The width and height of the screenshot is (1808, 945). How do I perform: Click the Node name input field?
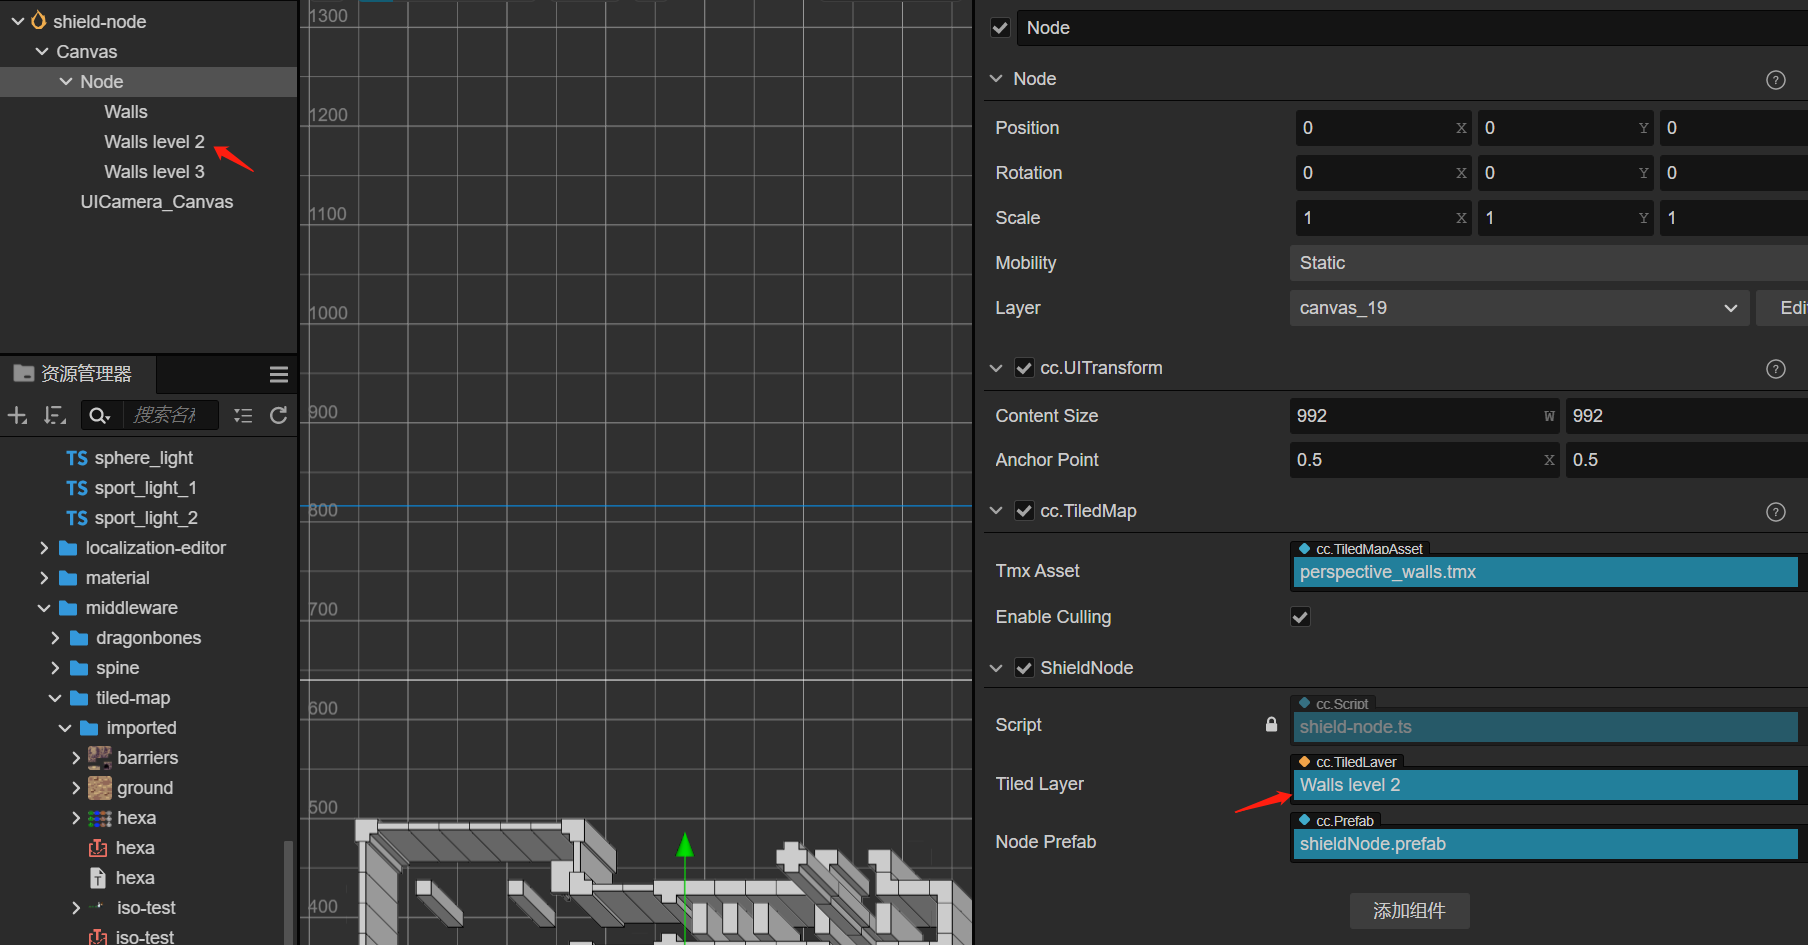pyautogui.click(x=1412, y=28)
